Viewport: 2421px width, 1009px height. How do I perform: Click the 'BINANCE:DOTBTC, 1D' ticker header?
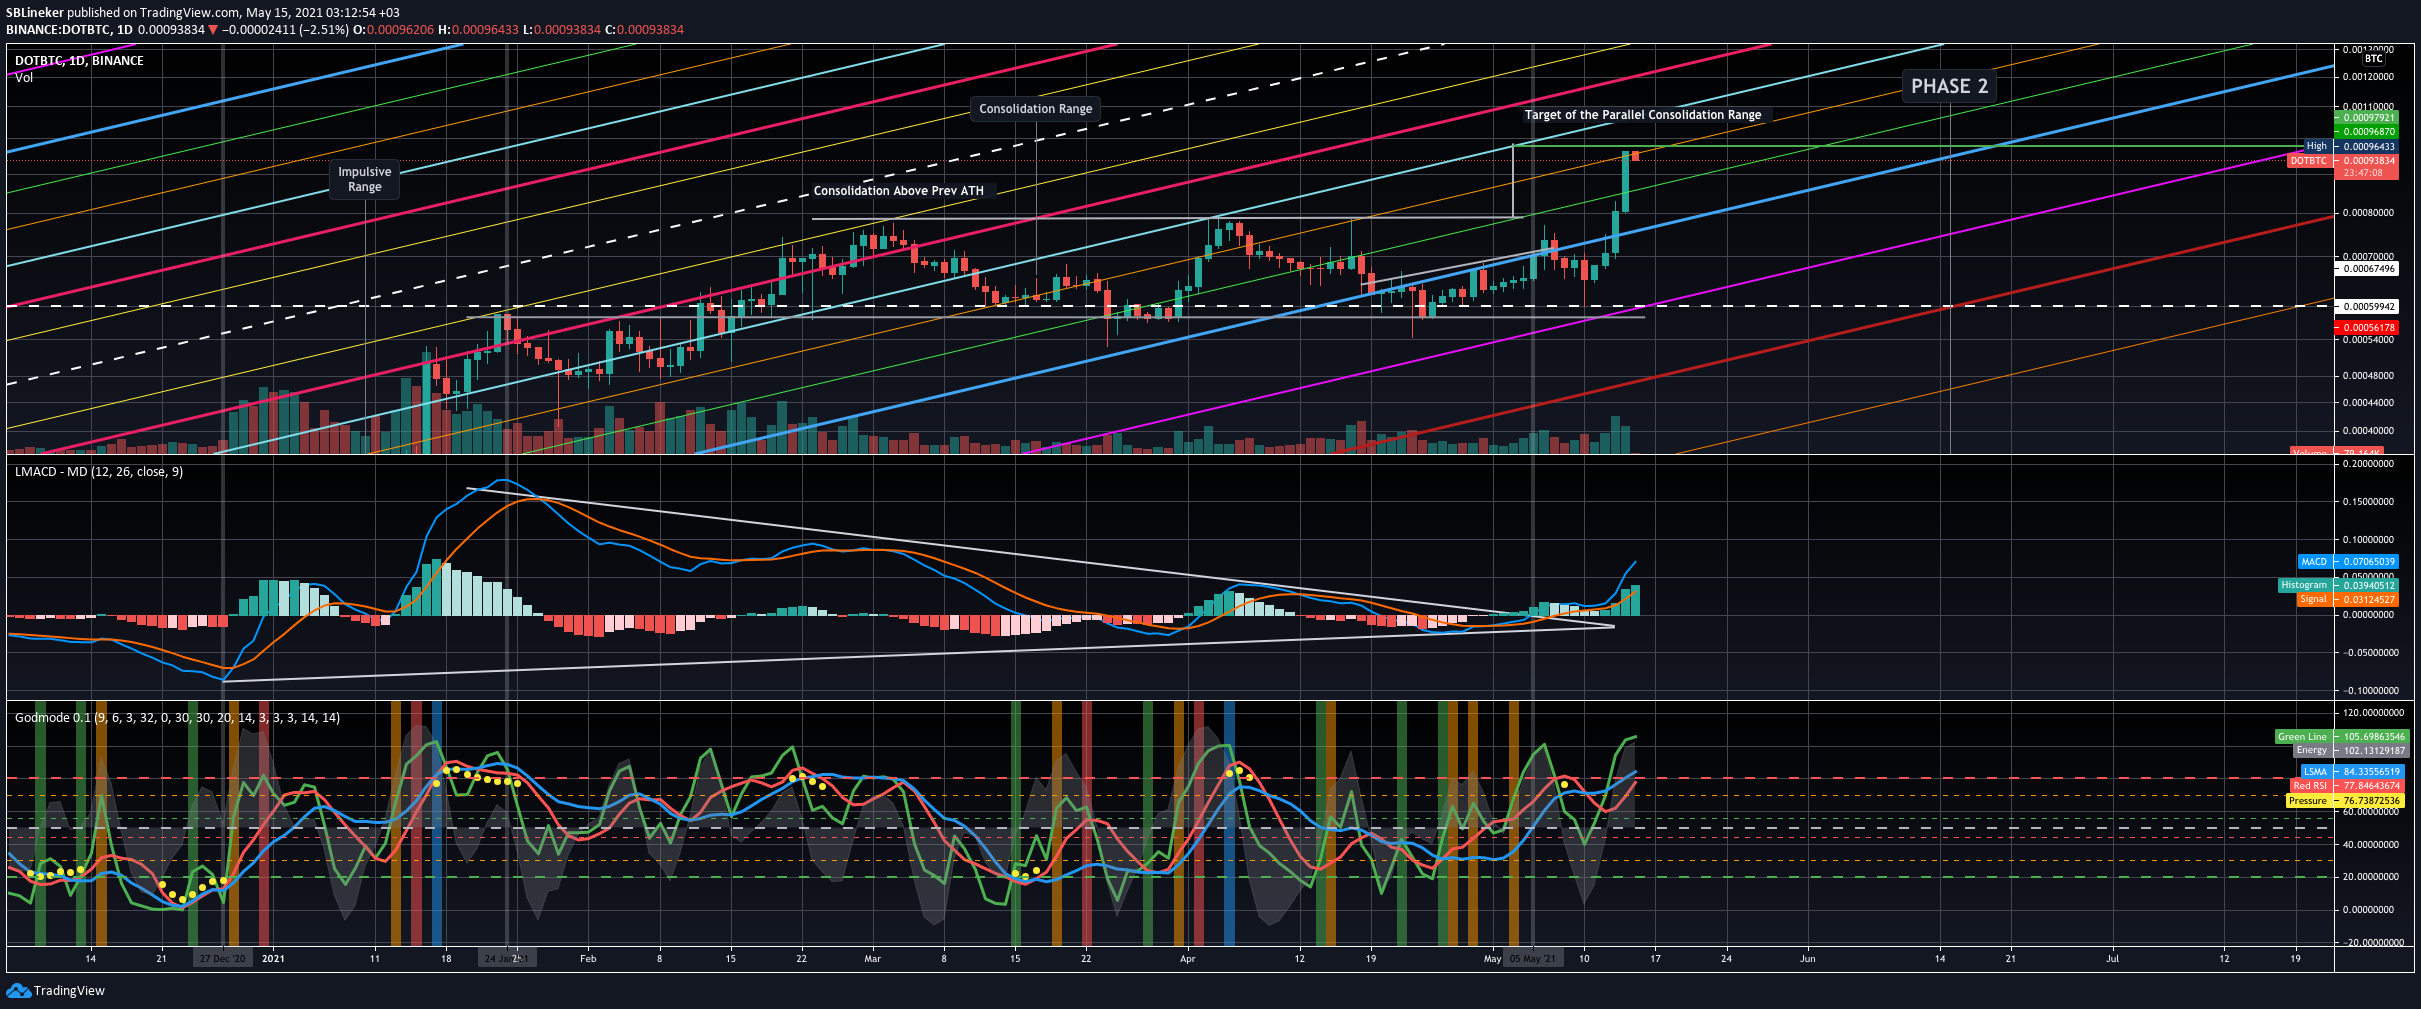click(x=69, y=30)
